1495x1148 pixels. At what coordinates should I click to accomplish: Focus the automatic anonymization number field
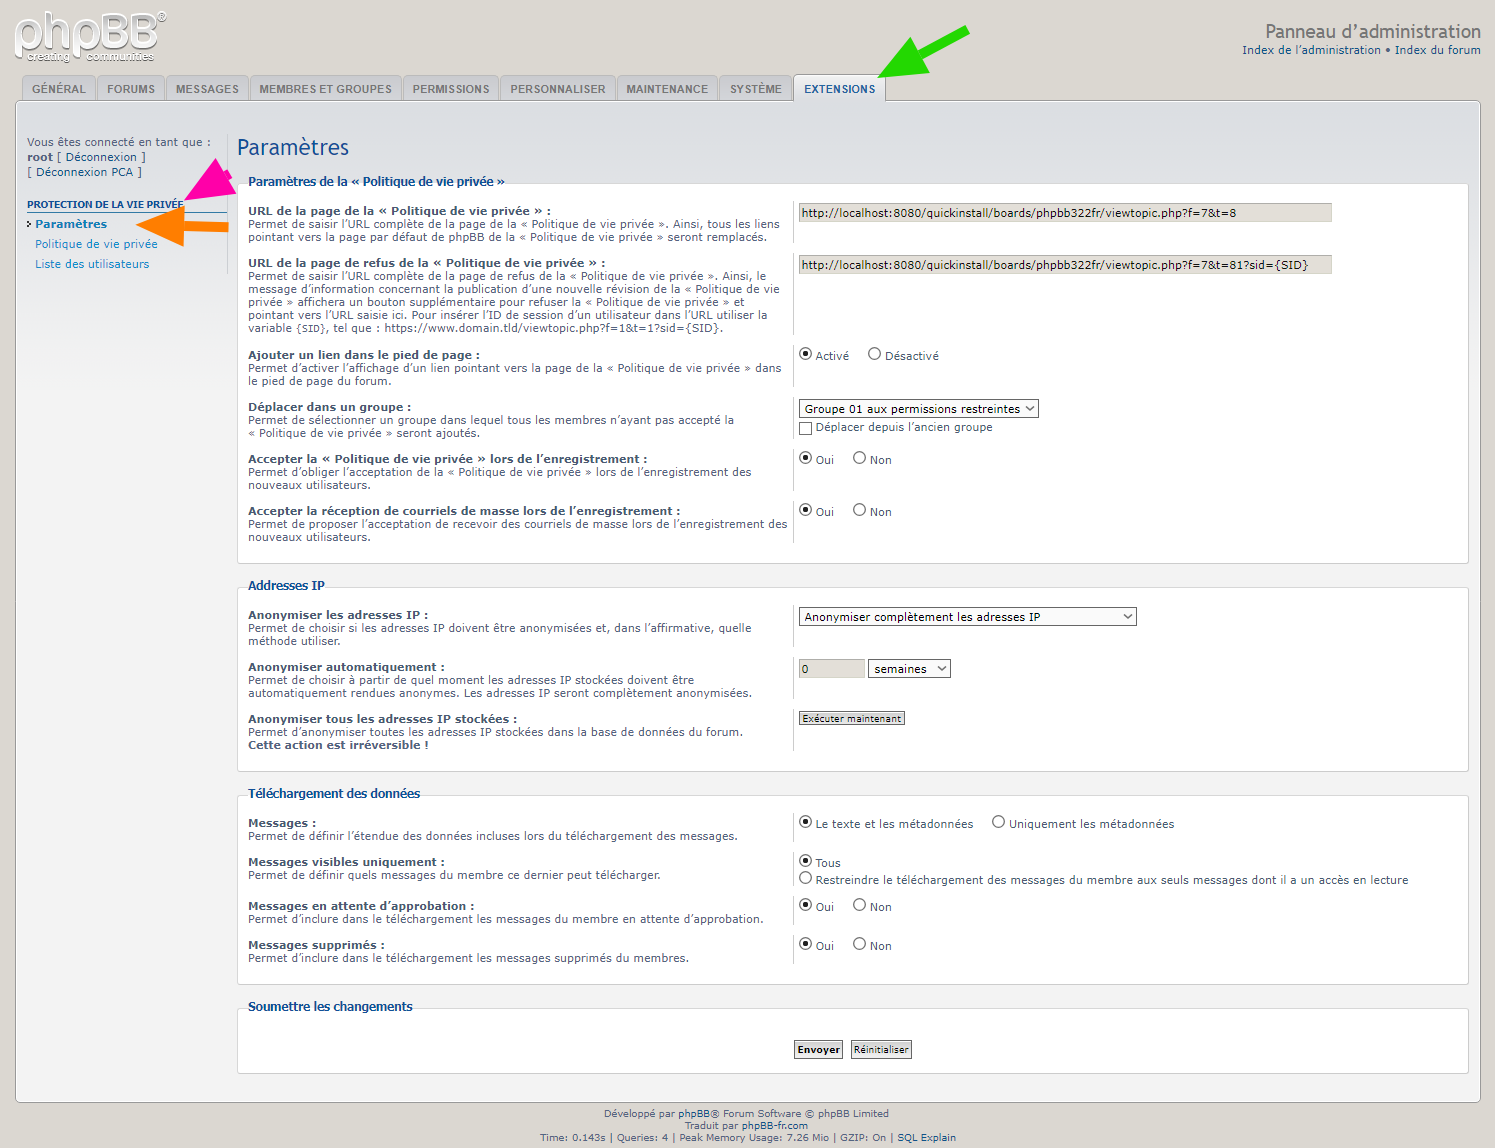(831, 669)
